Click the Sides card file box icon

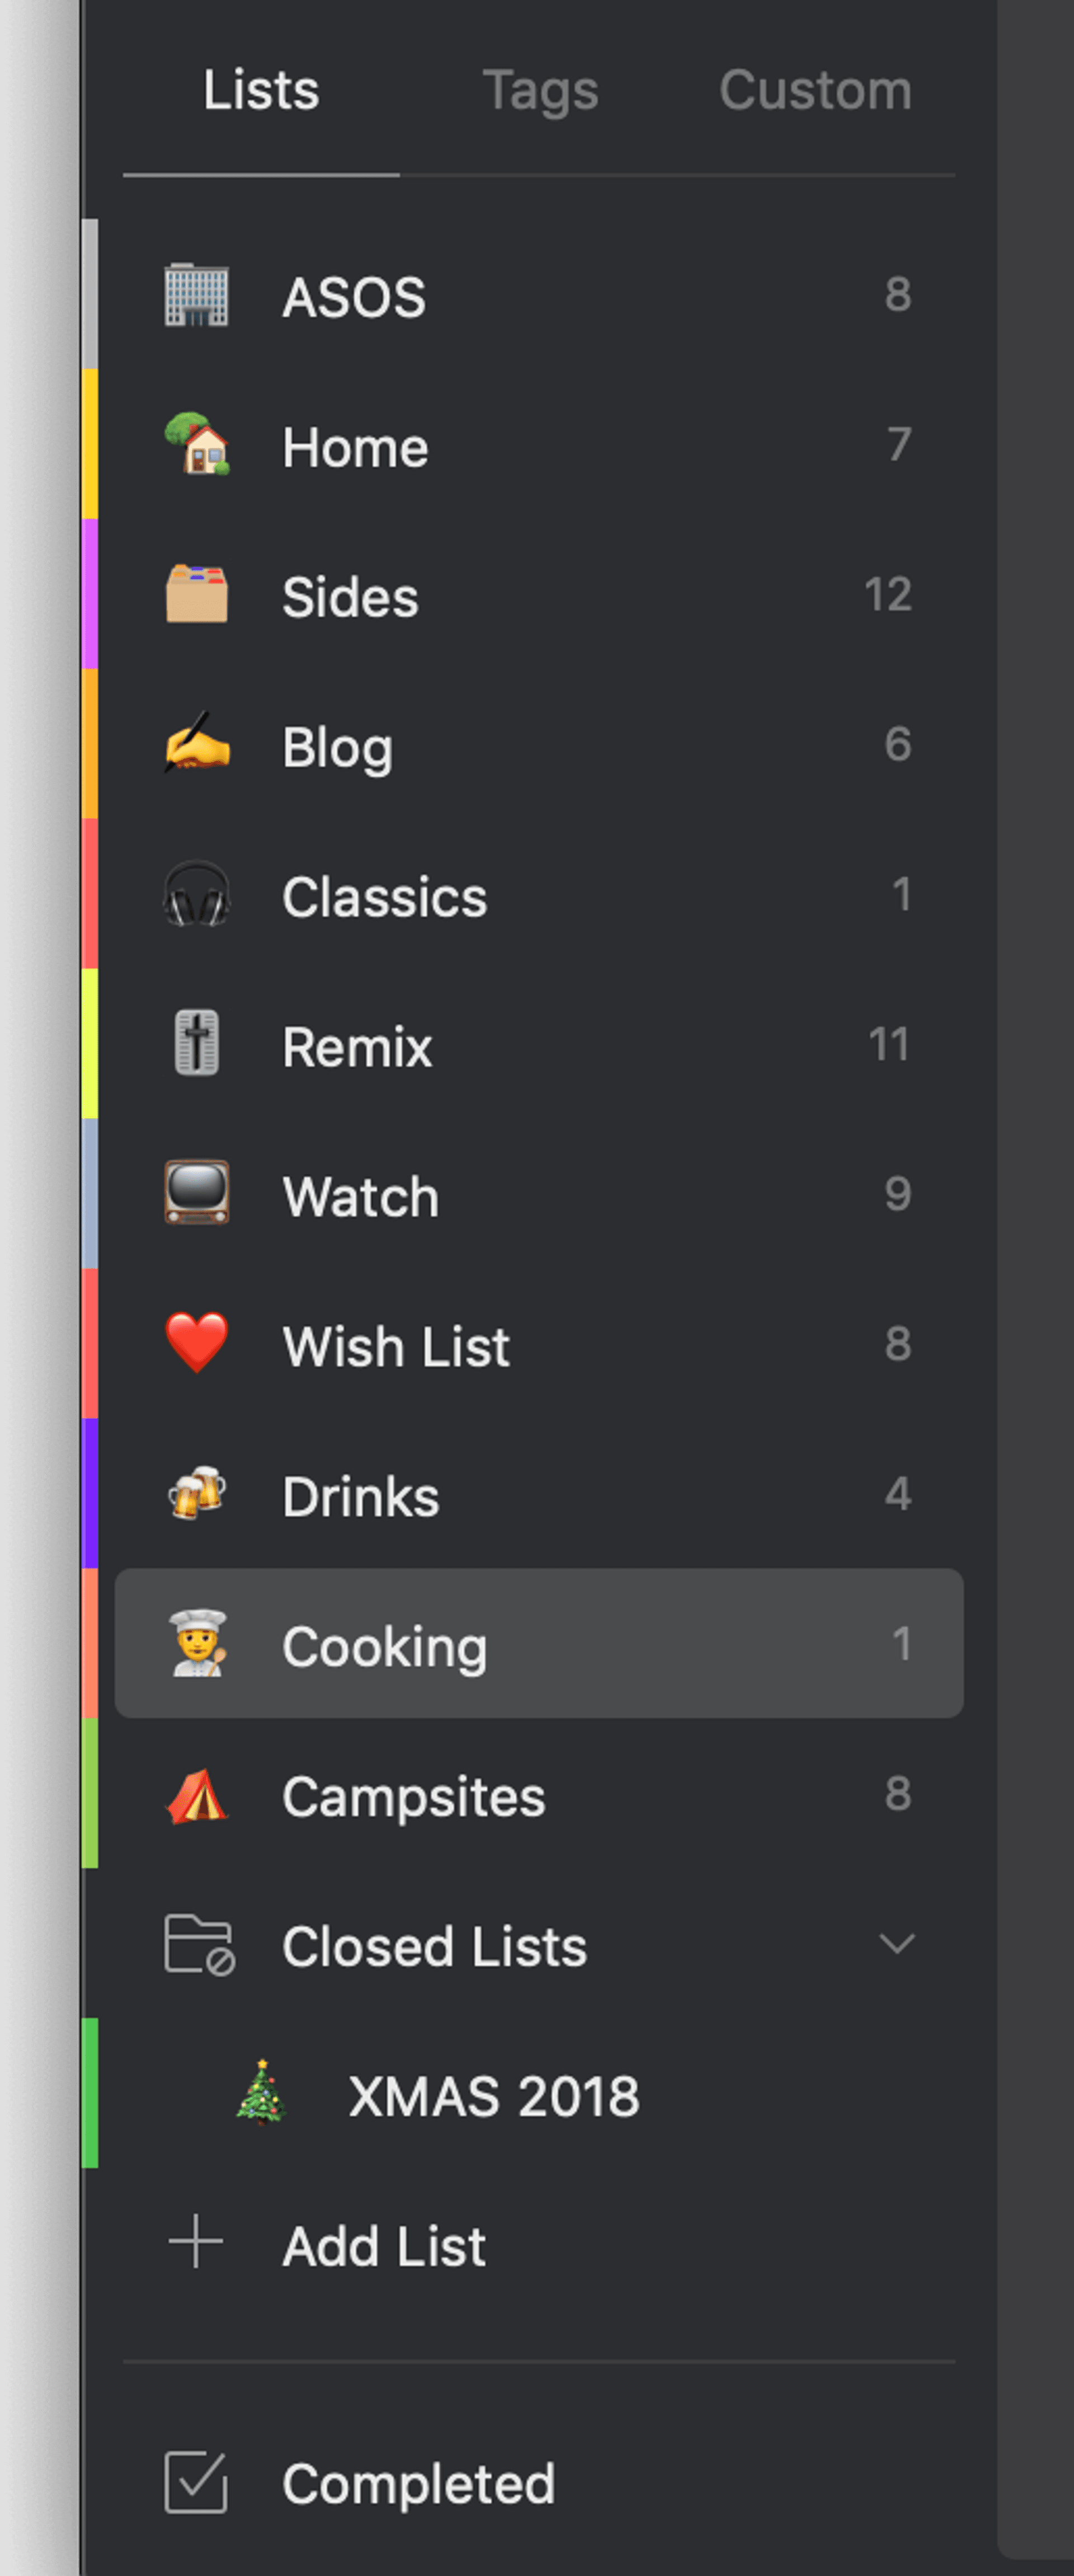[196, 595]
